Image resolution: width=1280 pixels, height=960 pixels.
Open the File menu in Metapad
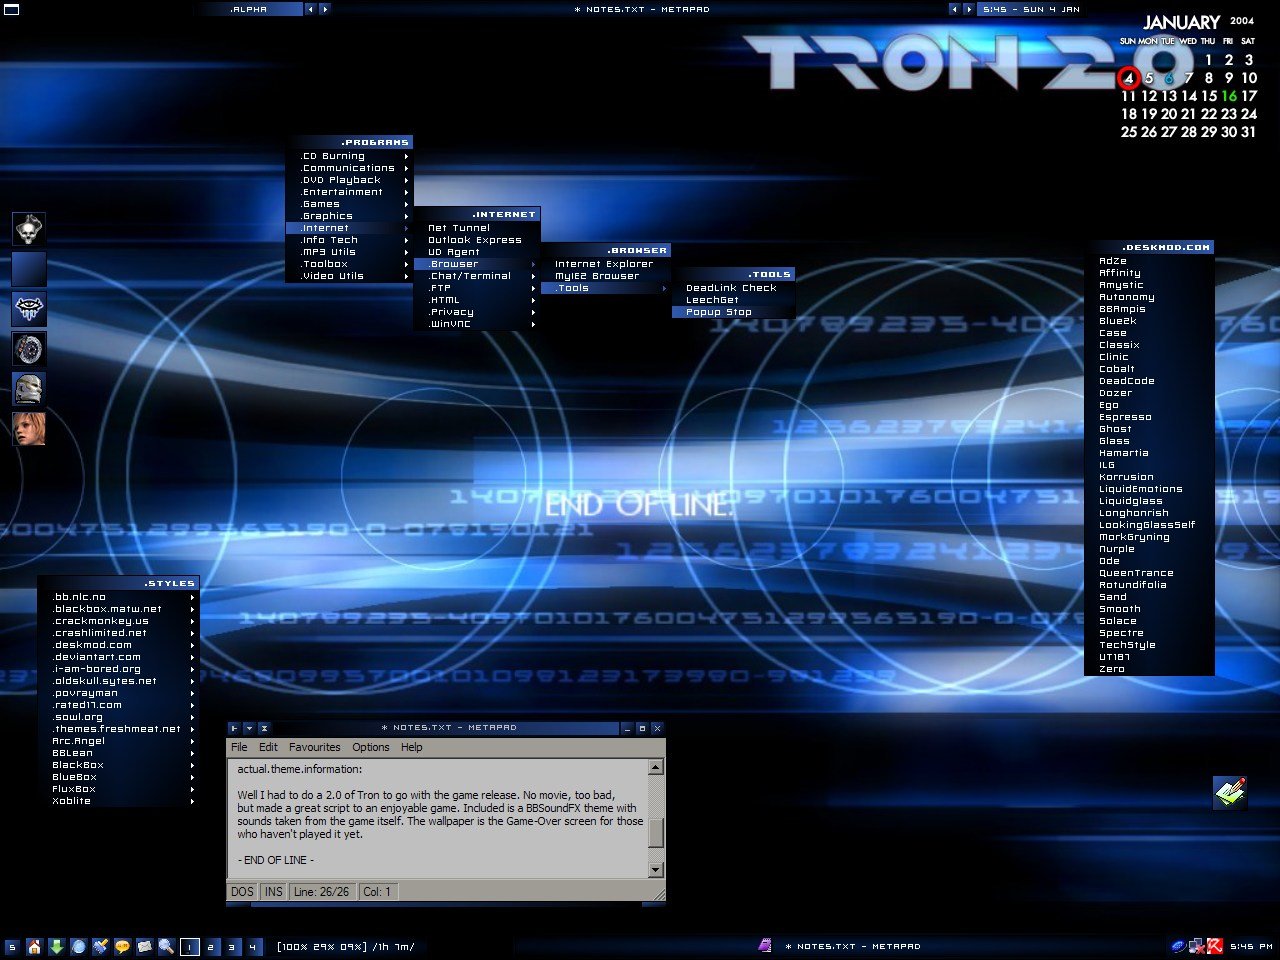[x=239, y=747]
